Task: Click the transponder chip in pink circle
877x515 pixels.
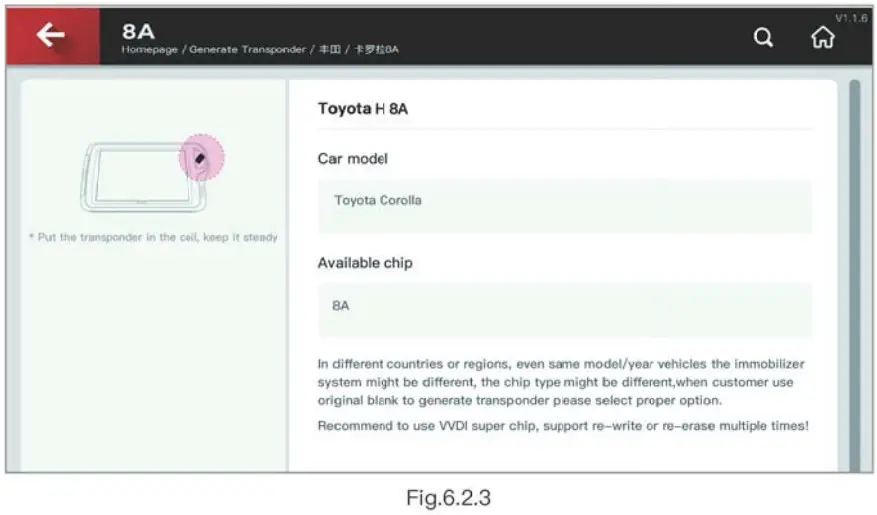Action: click(x=201, y=158)
